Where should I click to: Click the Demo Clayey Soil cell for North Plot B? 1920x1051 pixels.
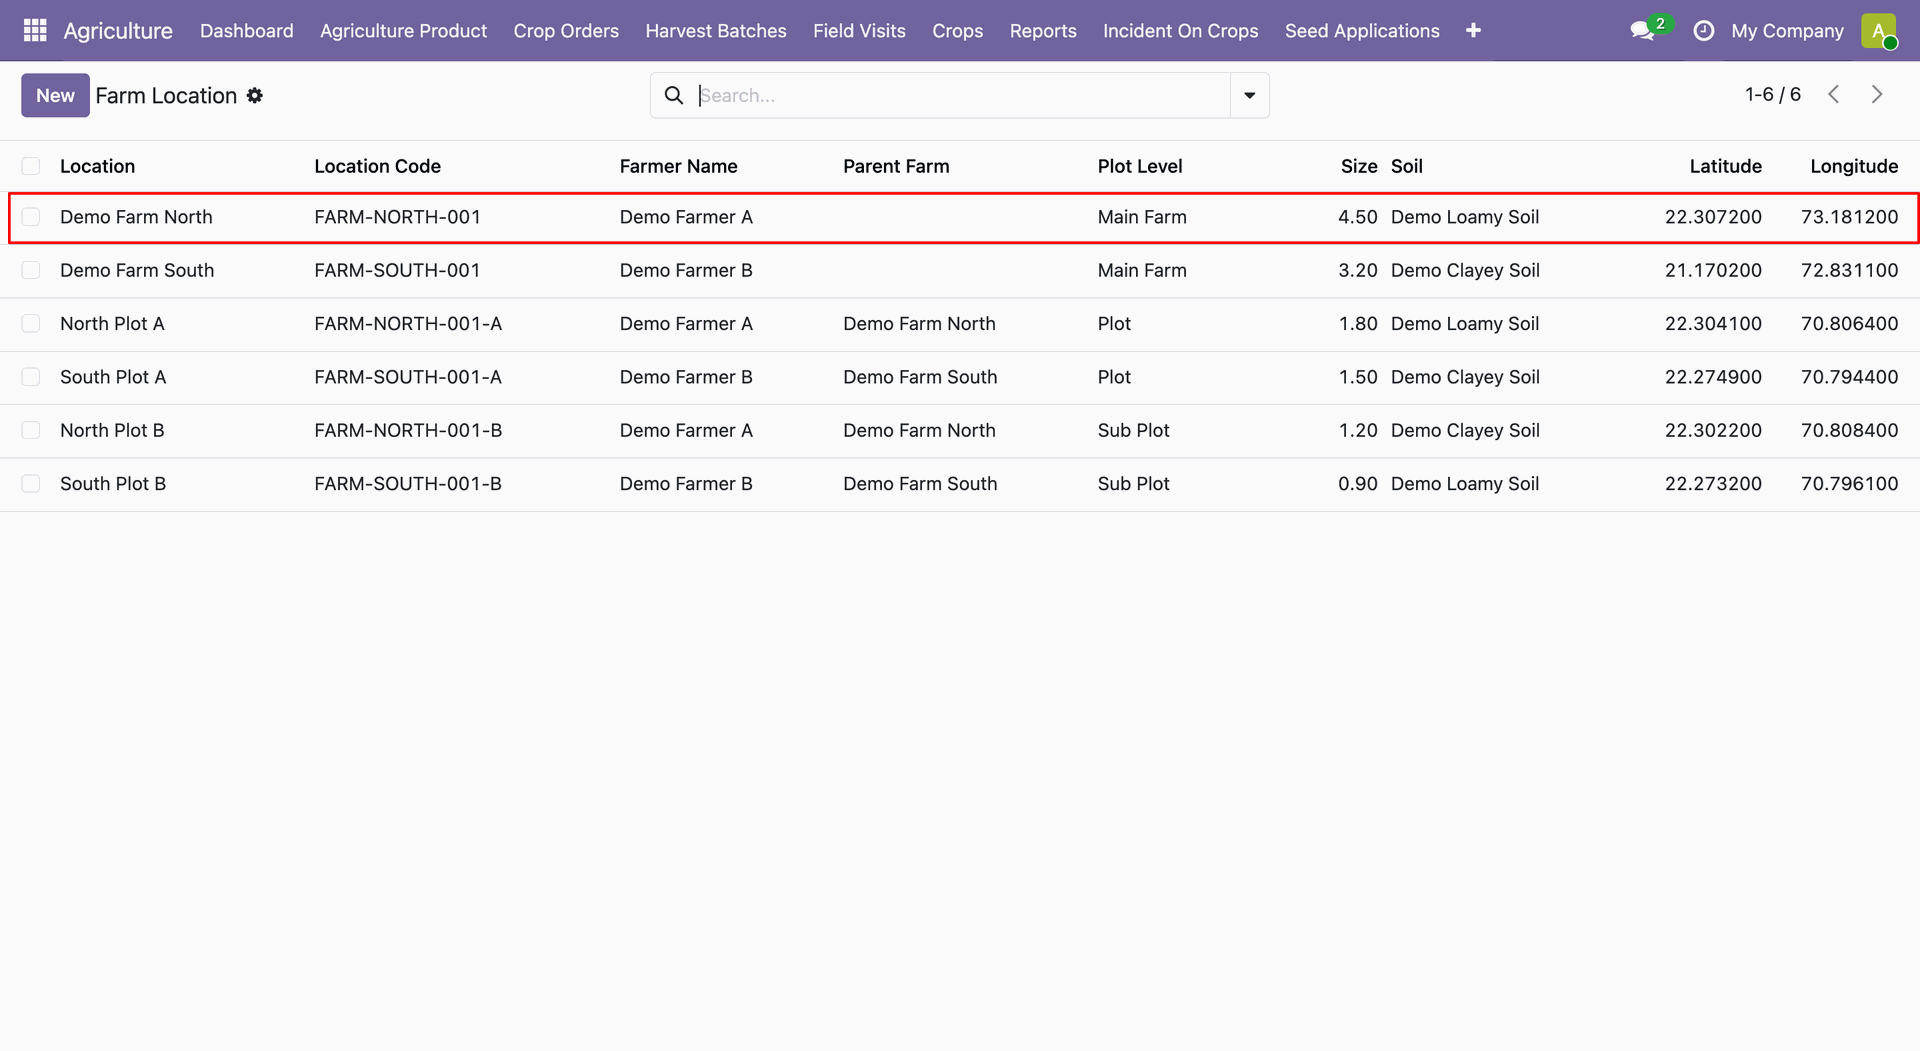(1465, 431)
